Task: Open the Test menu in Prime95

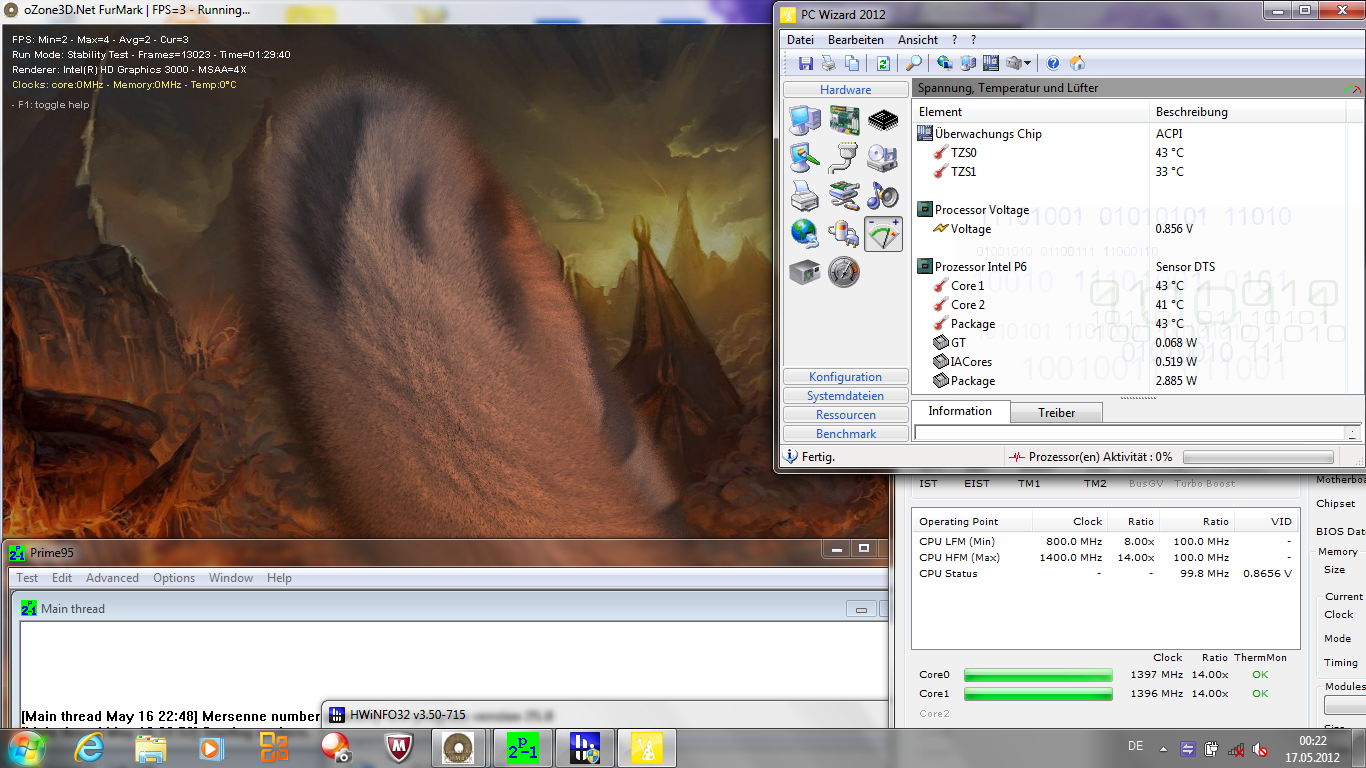Action: [x=27, y=578]
